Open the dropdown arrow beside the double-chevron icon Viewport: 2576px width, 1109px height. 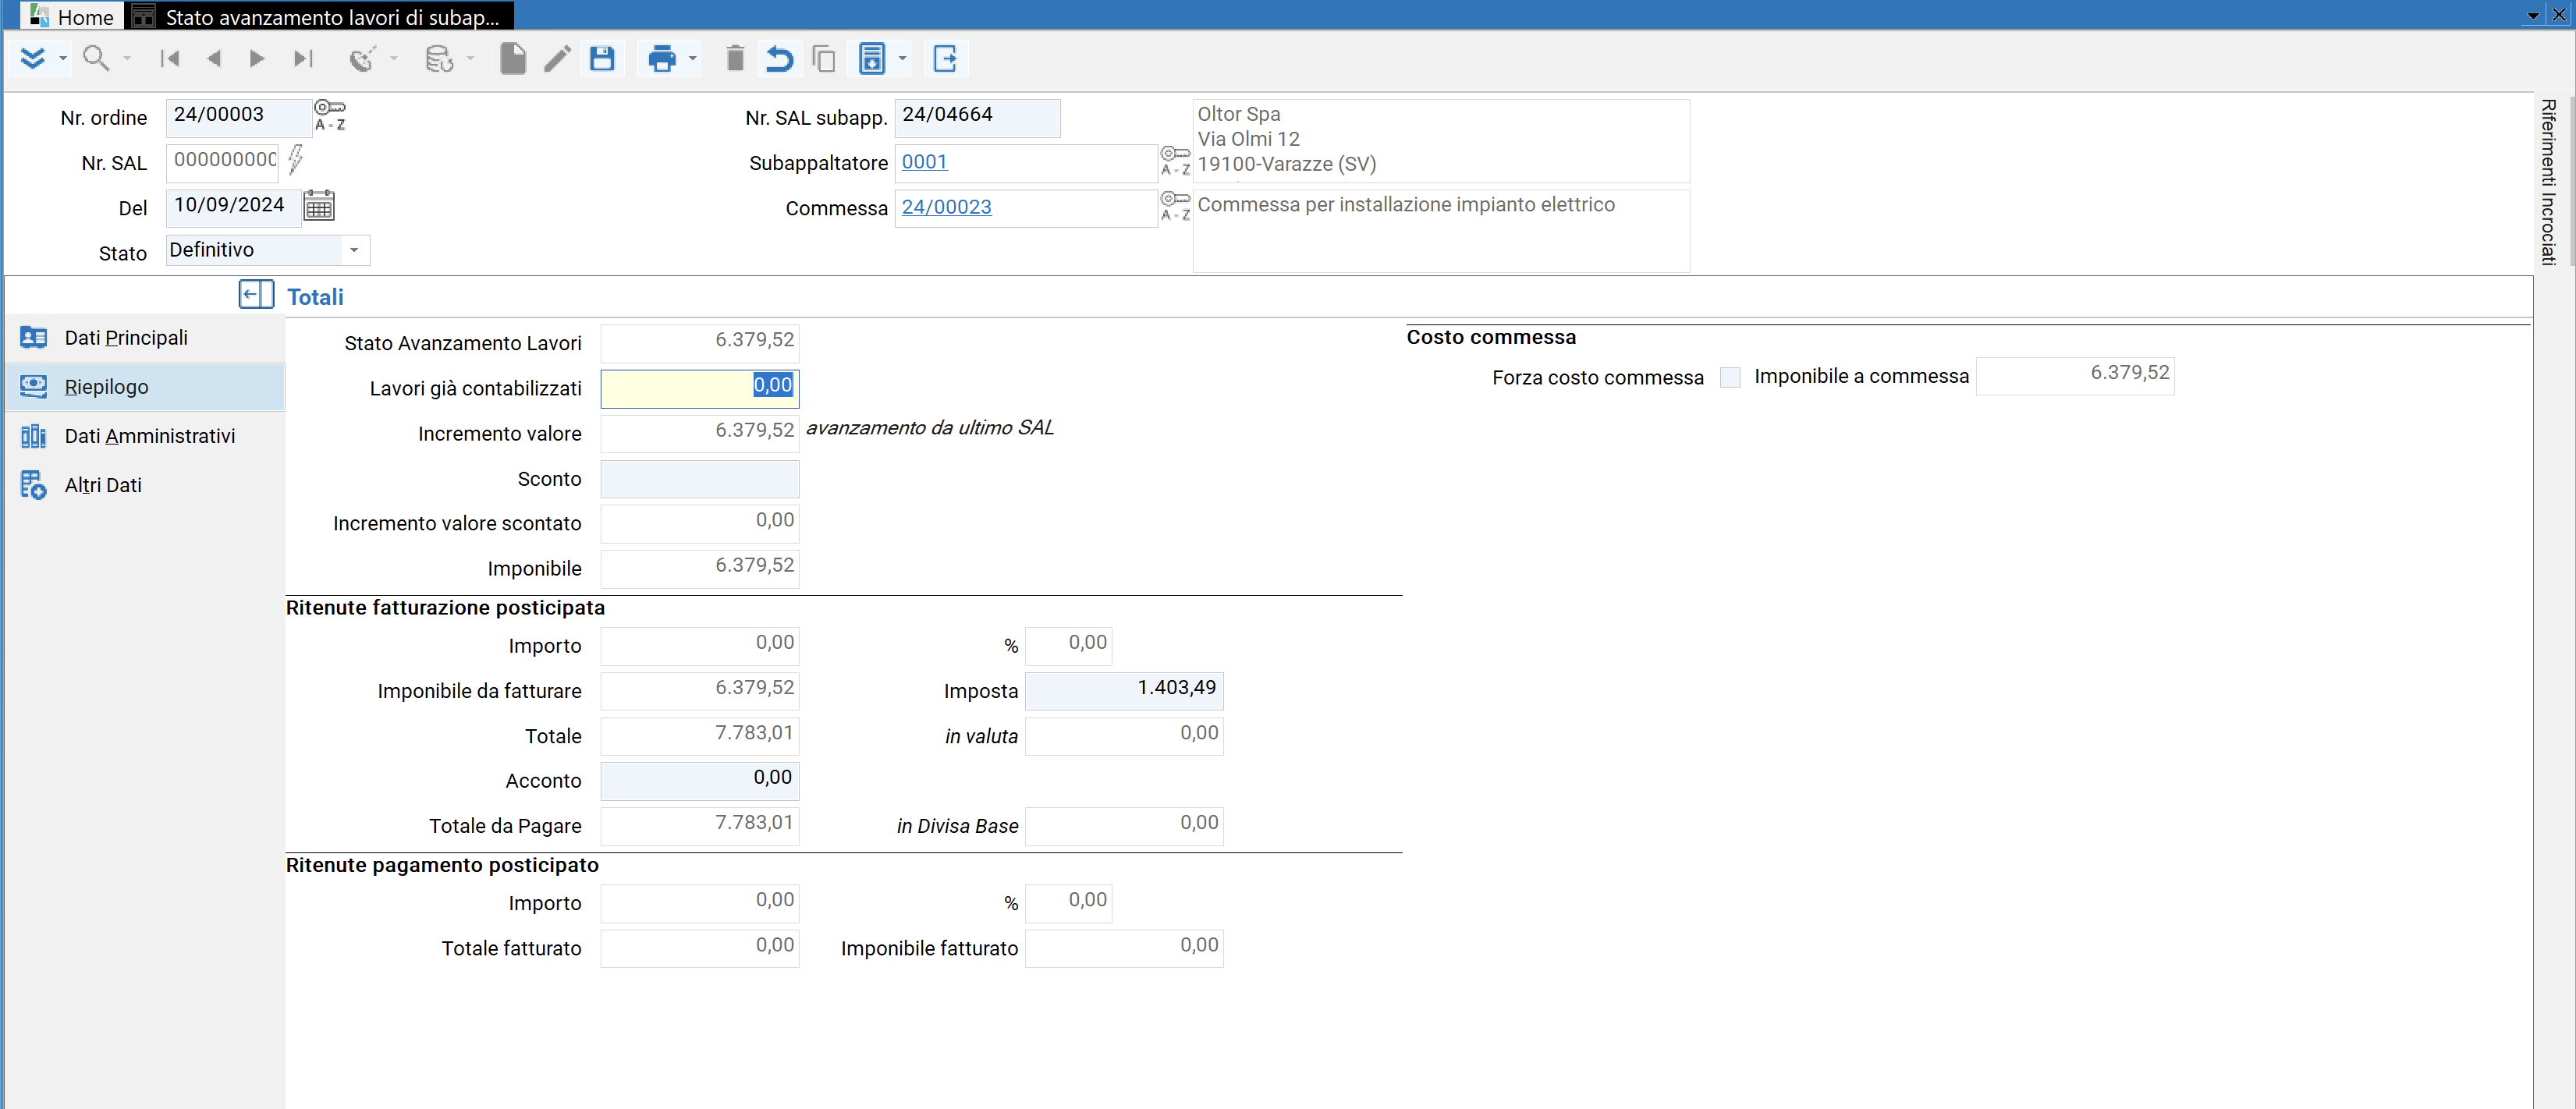tap(63, 59)
